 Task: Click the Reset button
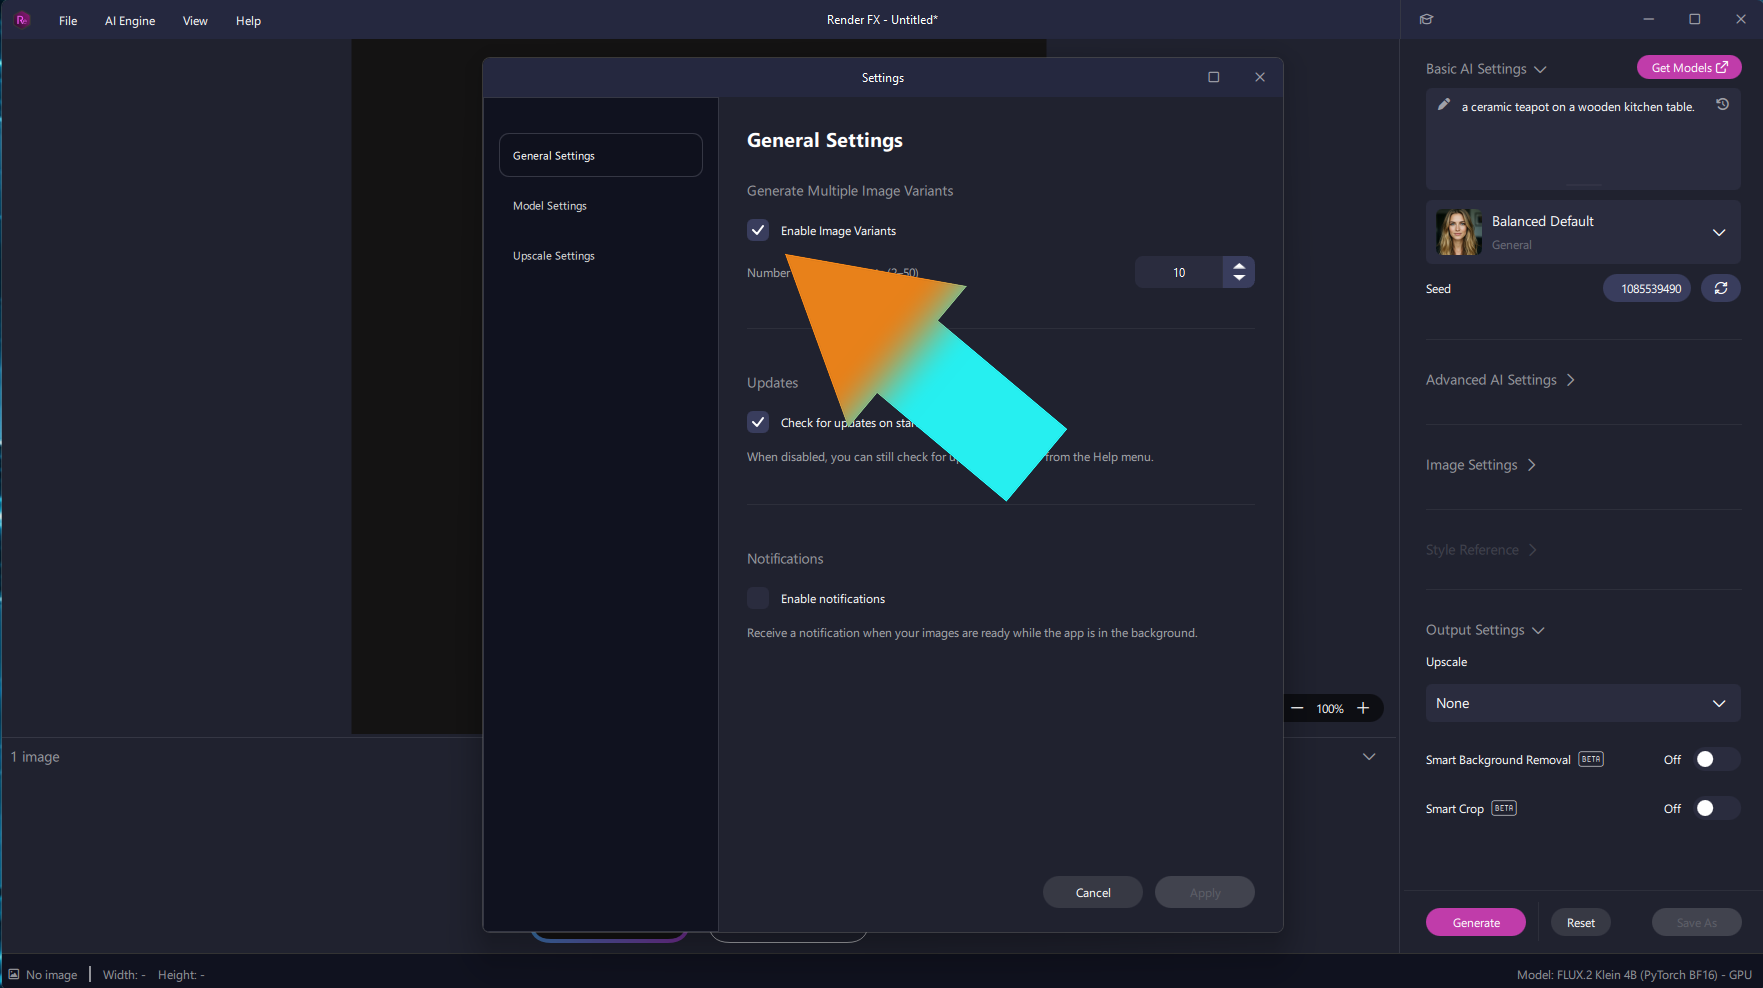(x=1580, y=922)
